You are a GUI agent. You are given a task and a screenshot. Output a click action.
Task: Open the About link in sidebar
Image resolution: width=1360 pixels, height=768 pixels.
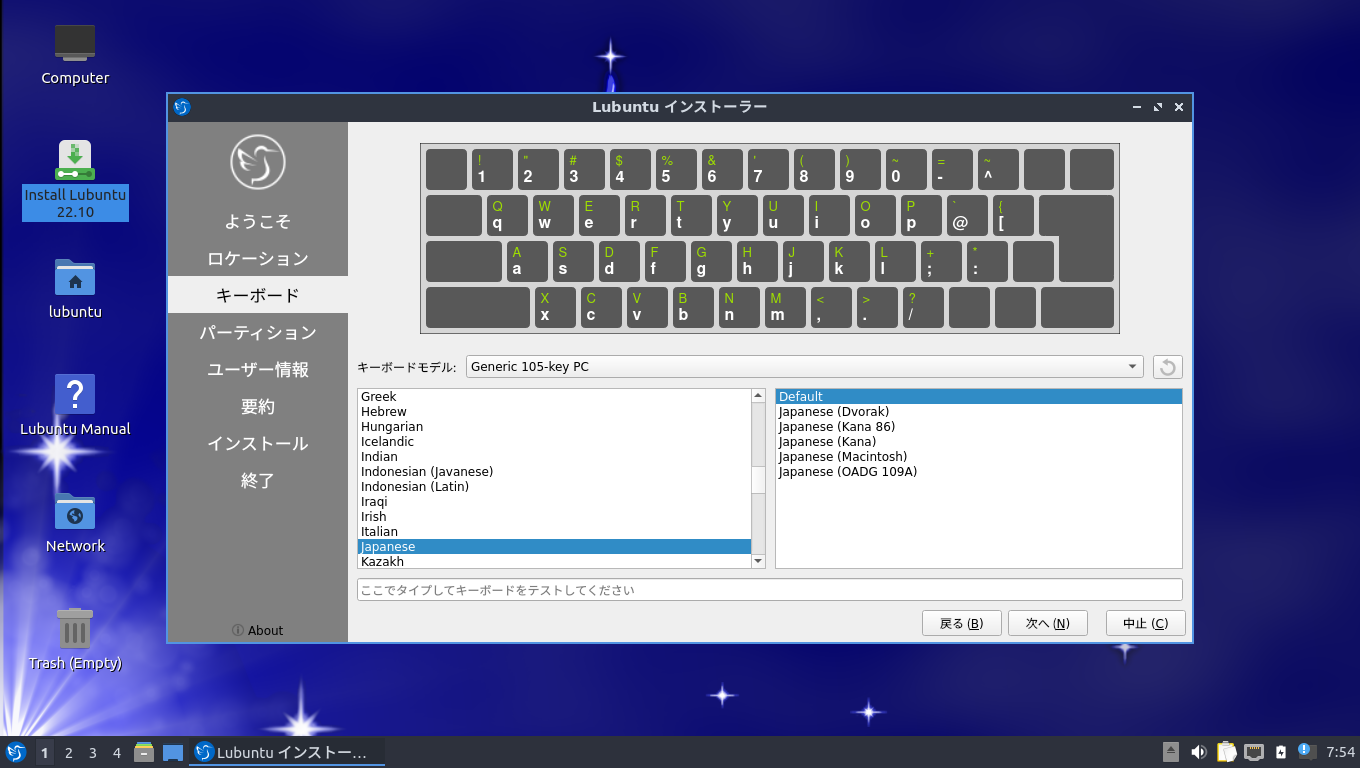tap(258, 630)
